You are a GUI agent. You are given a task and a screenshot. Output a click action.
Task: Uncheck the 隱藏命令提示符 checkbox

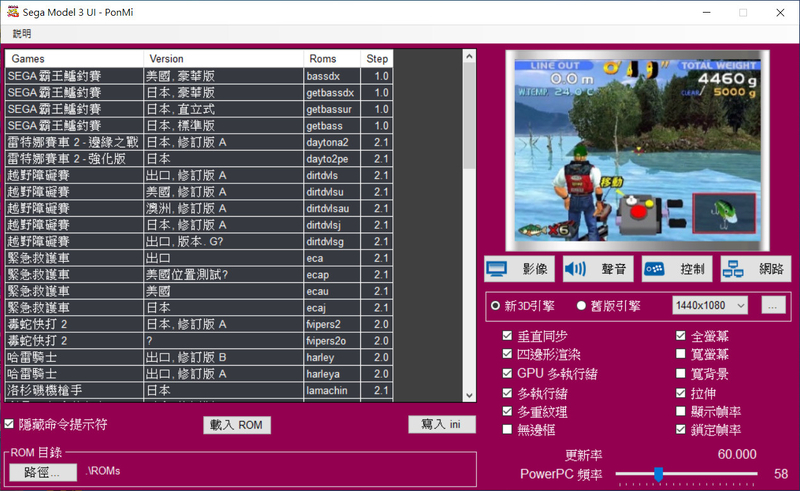click(x=9, y=424)
